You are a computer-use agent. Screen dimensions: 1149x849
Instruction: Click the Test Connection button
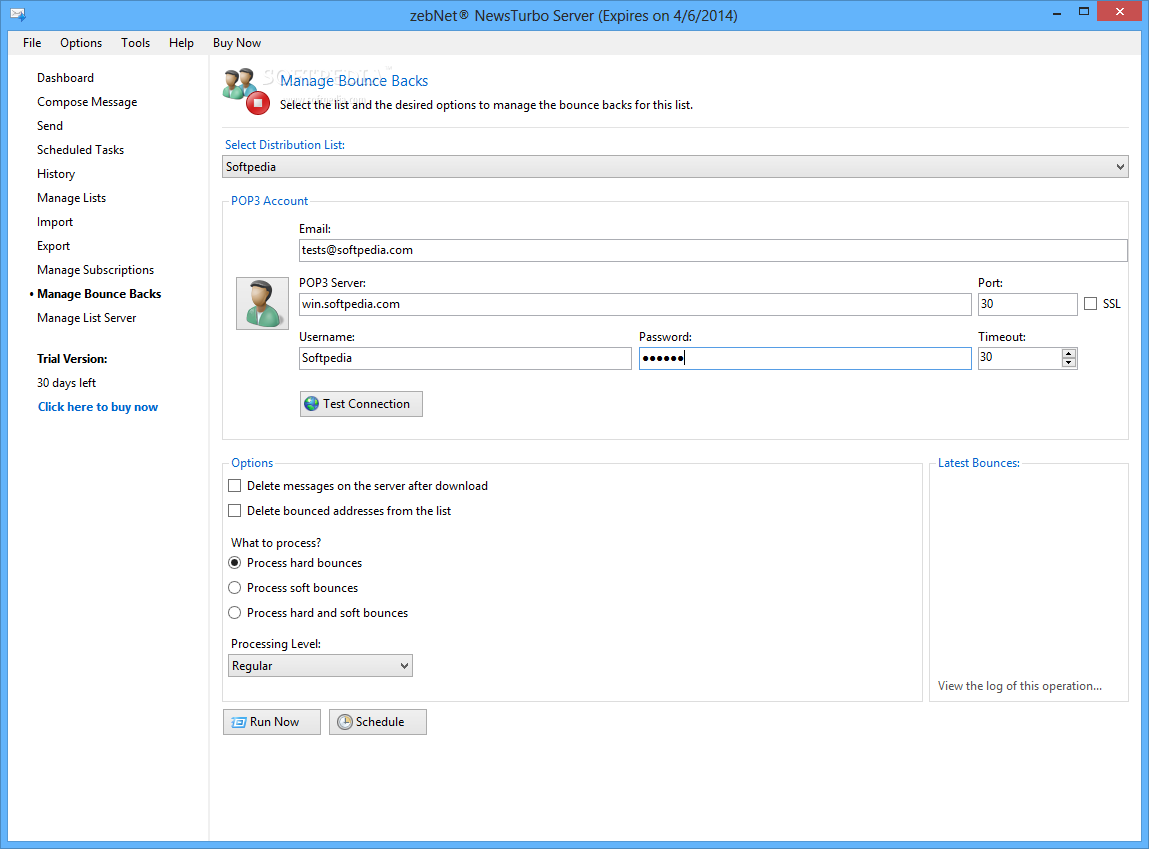coord(361,404)
